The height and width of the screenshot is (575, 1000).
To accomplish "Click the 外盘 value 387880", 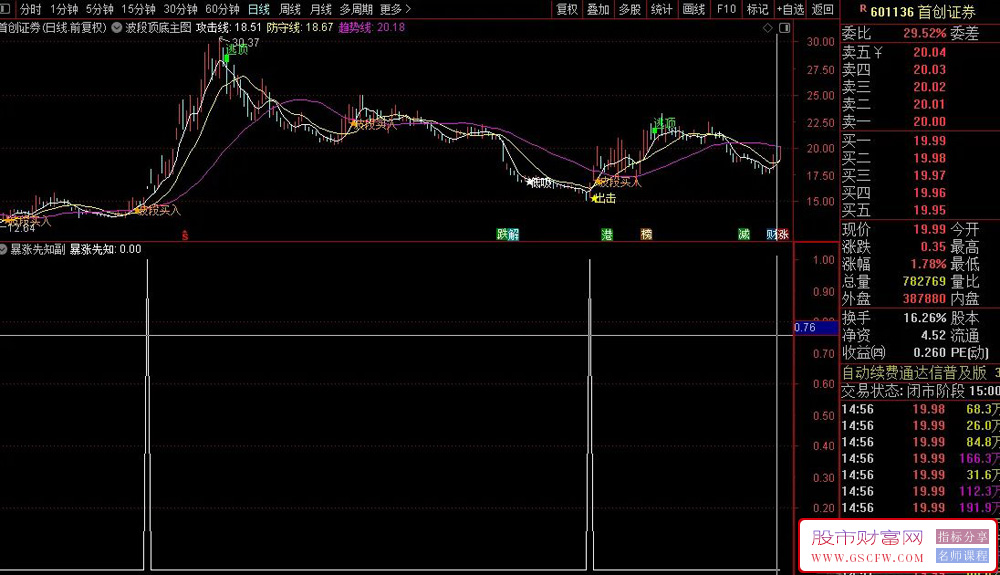I will click(924, 298).
